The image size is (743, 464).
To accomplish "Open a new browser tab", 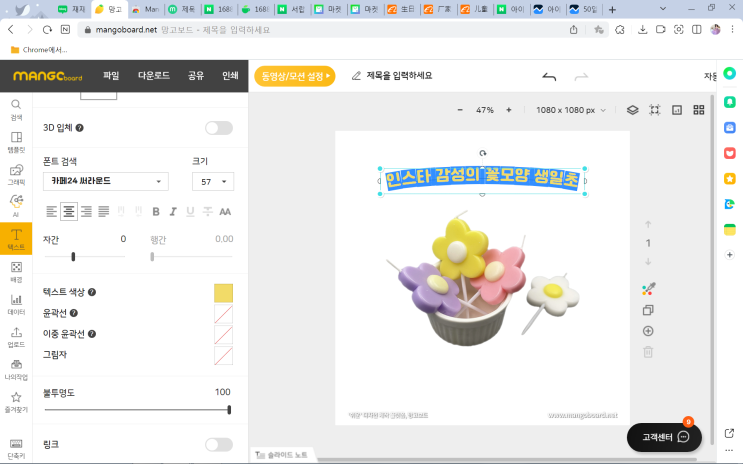I will tap(612, 9).
